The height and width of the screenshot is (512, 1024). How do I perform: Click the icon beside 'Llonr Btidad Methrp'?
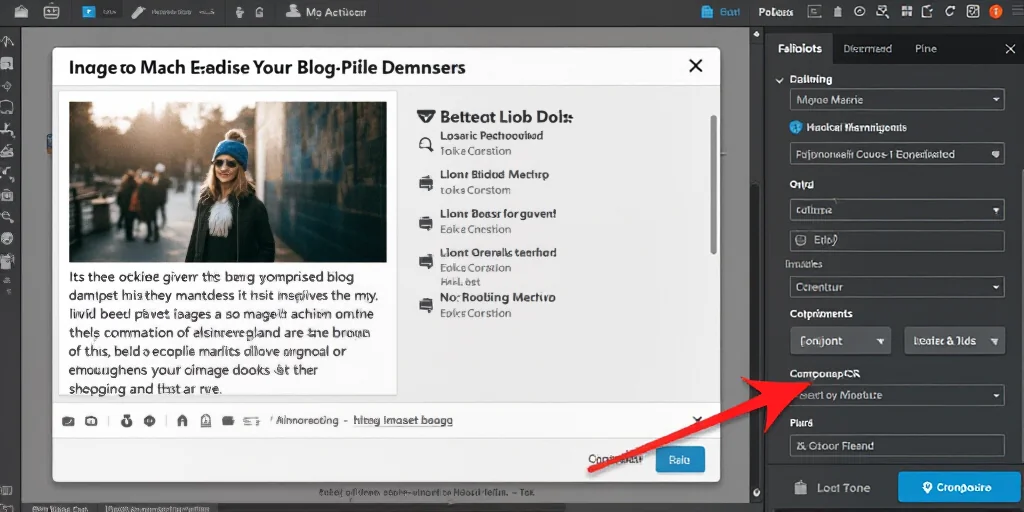tap(426, 184)
